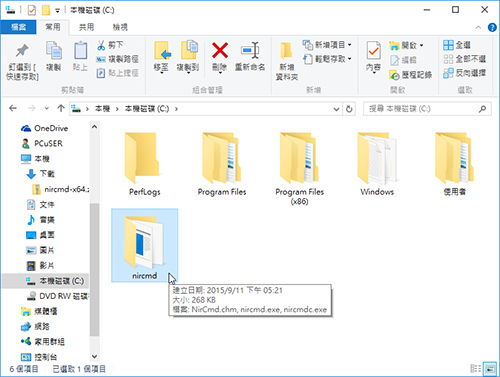The width and height of the screenshot is (500, 377).
Task: Click the Quick Access Toolbar new folder icon
Action: coord(46,10)
